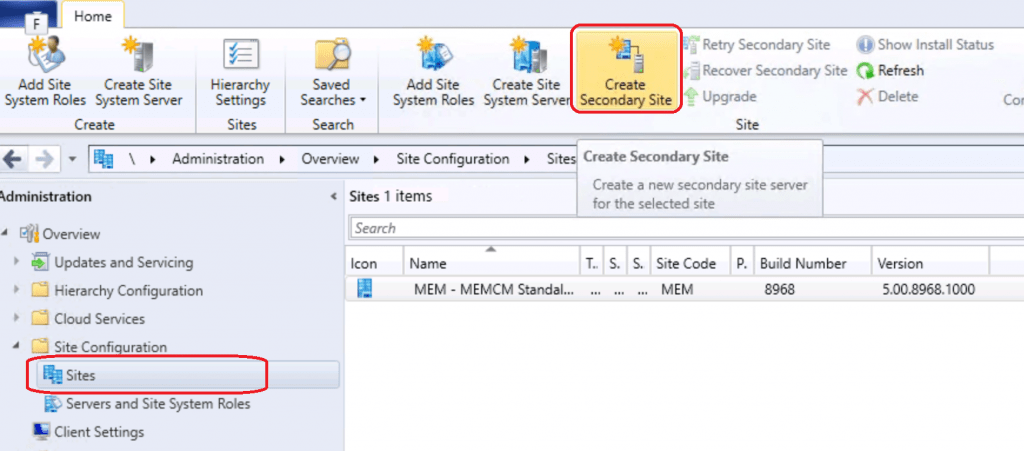The image size is (1024, 451).
Task: Select Updates and Servicing
Action: [x=123, y=262]
